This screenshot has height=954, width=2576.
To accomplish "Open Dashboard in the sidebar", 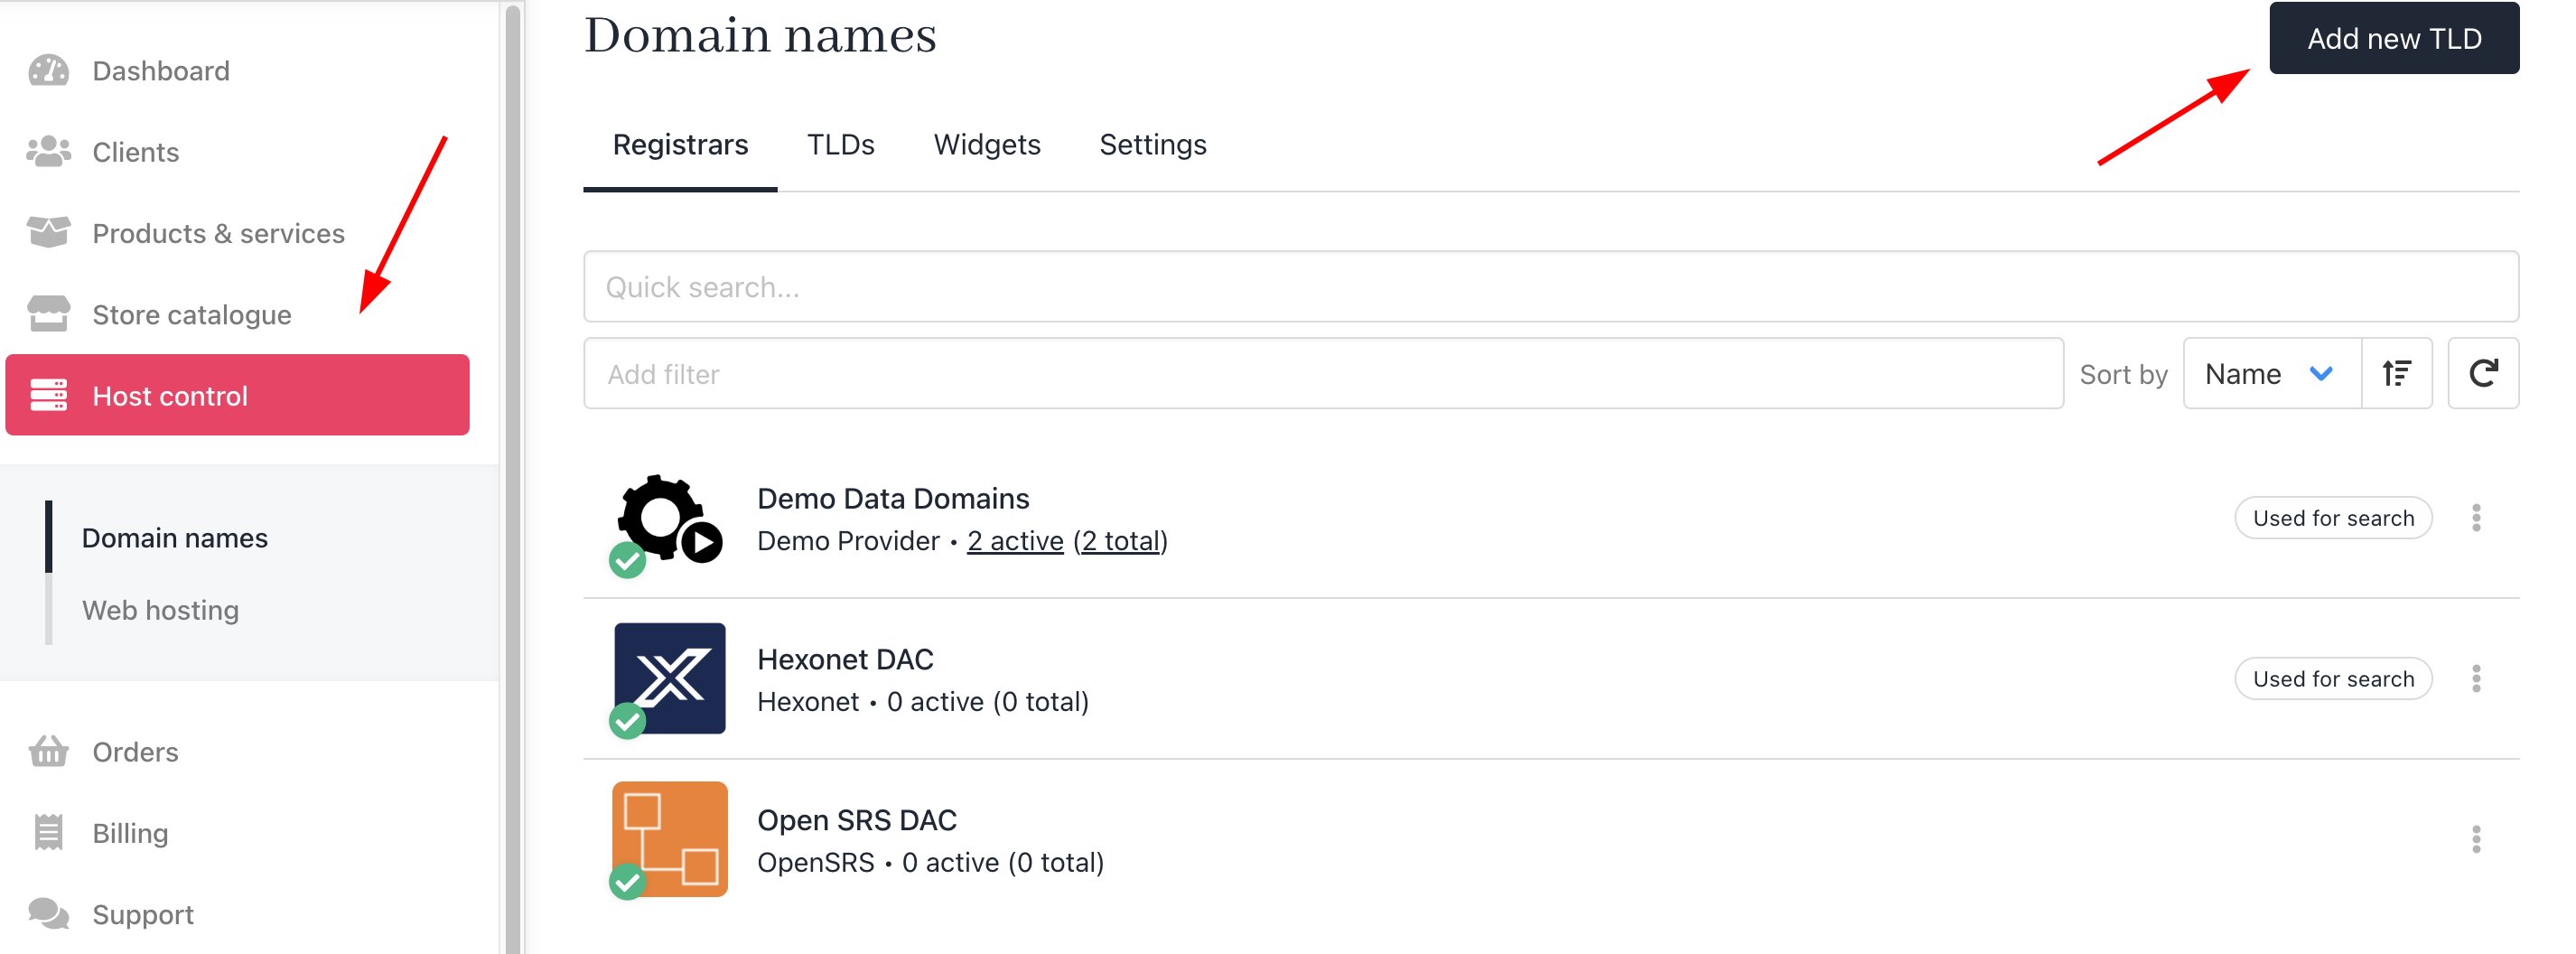I will point(160,71).
